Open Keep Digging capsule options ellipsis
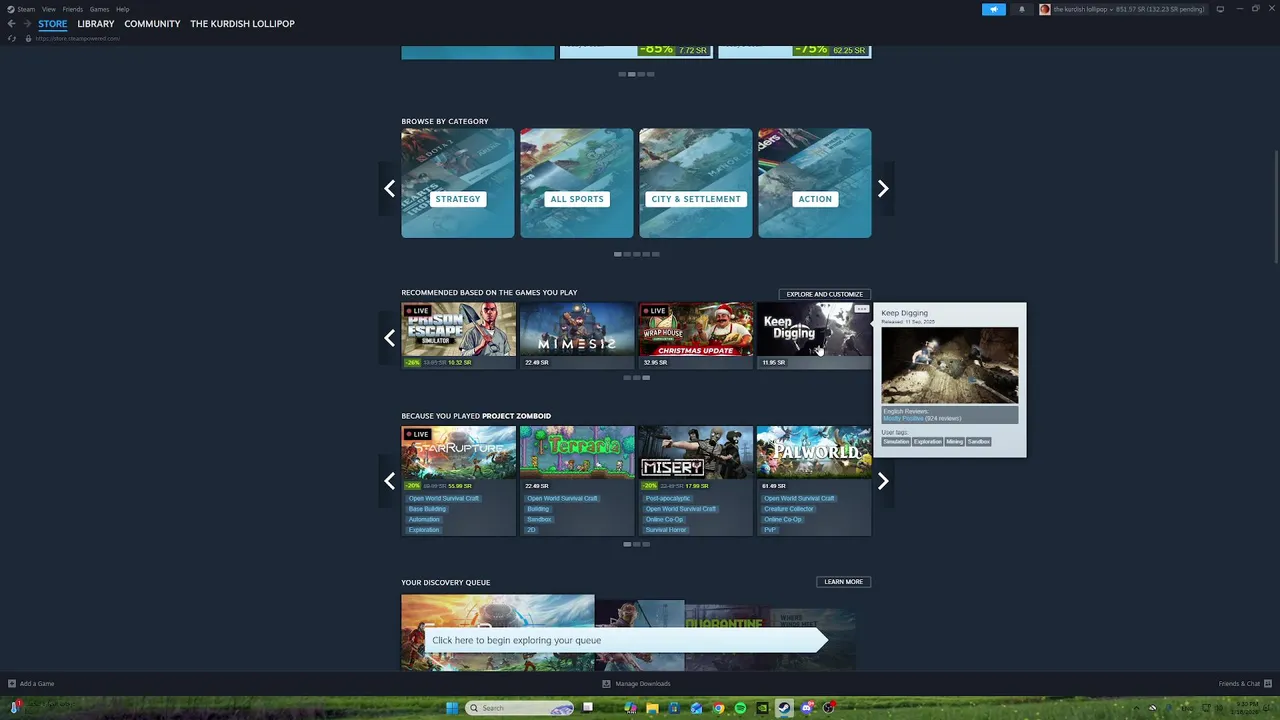This screenshot has width=1280, height=720. [862, 310]
